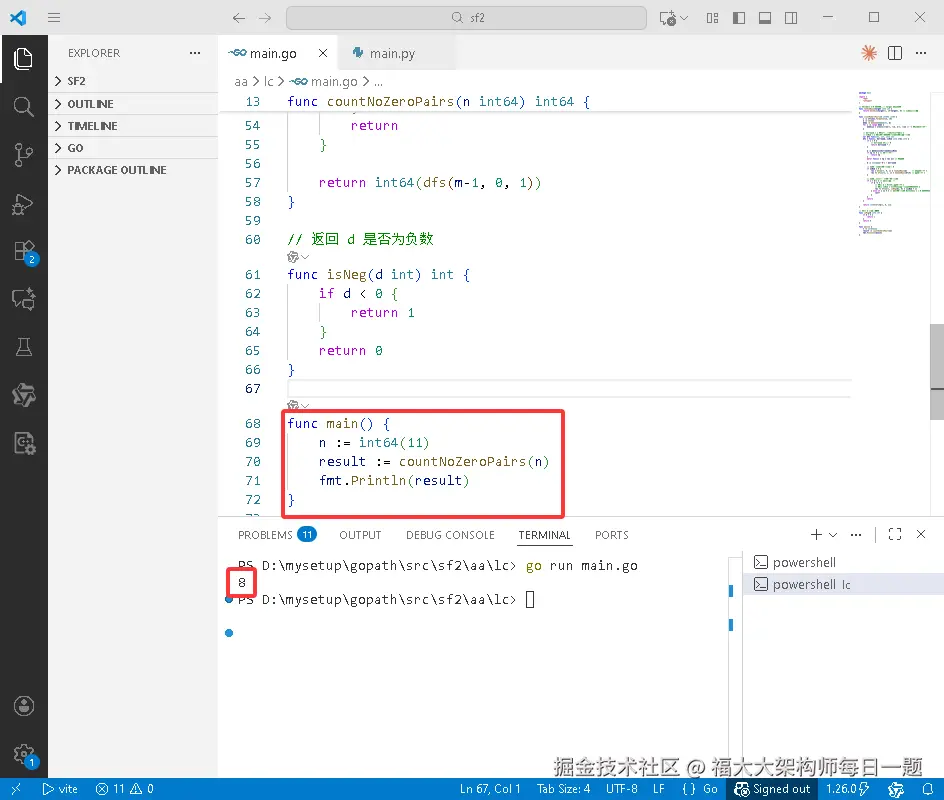Open the Testing flask view
The image size is (944, 800).
click(23, 347)
